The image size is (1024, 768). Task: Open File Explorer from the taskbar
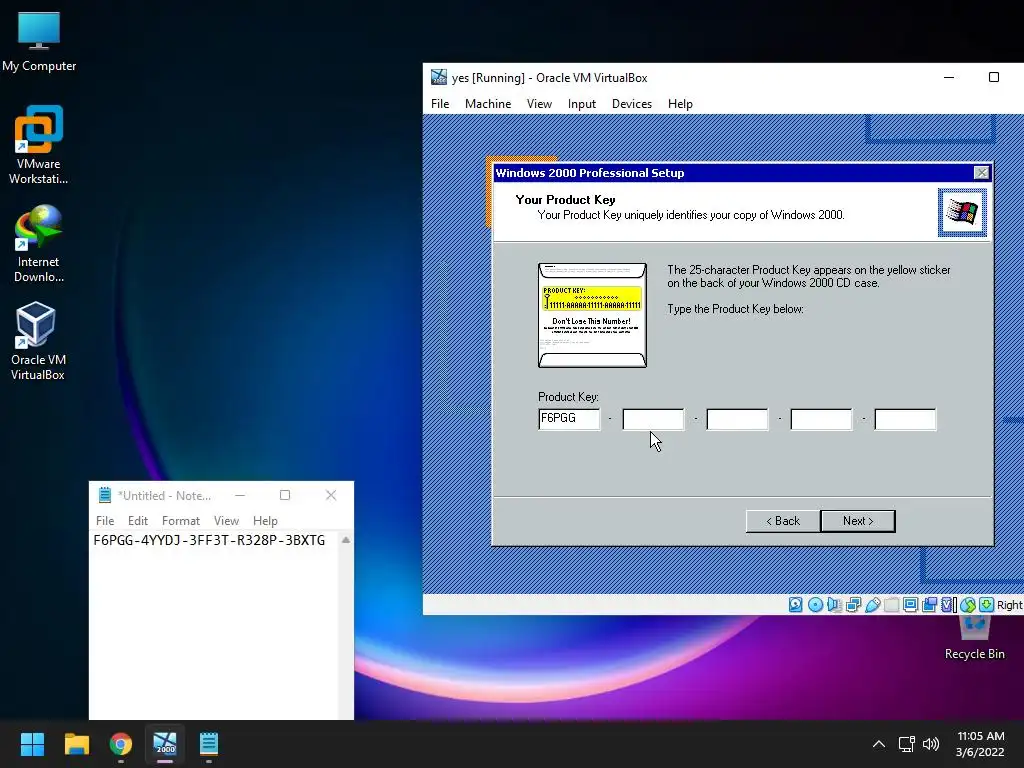point(76,744)
